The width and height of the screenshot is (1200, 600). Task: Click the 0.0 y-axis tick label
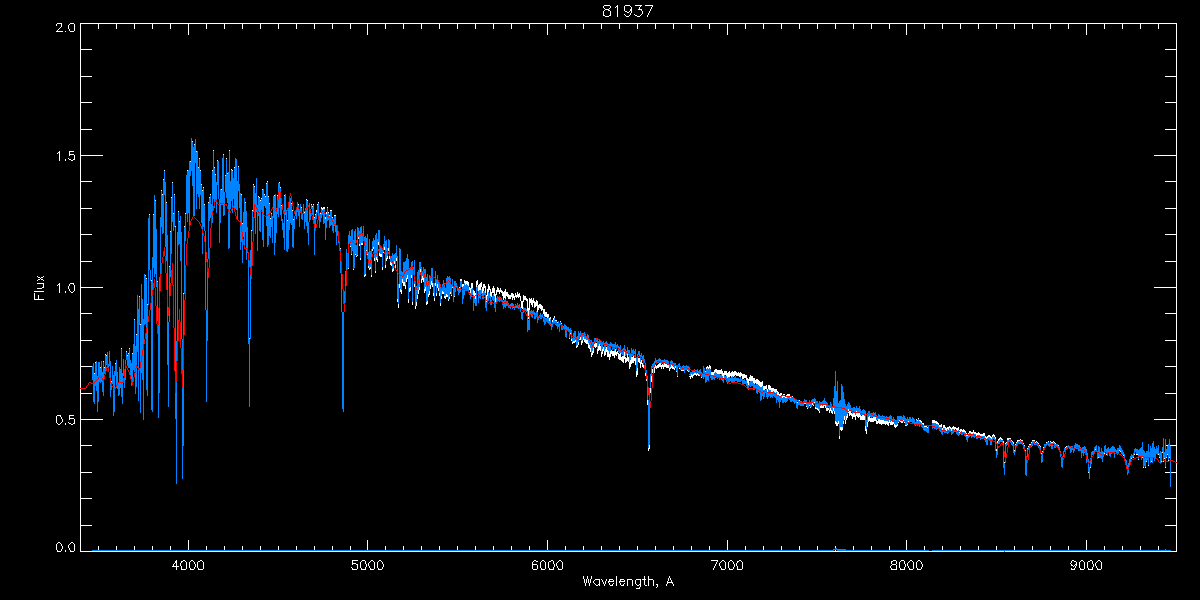coord(66,548)
